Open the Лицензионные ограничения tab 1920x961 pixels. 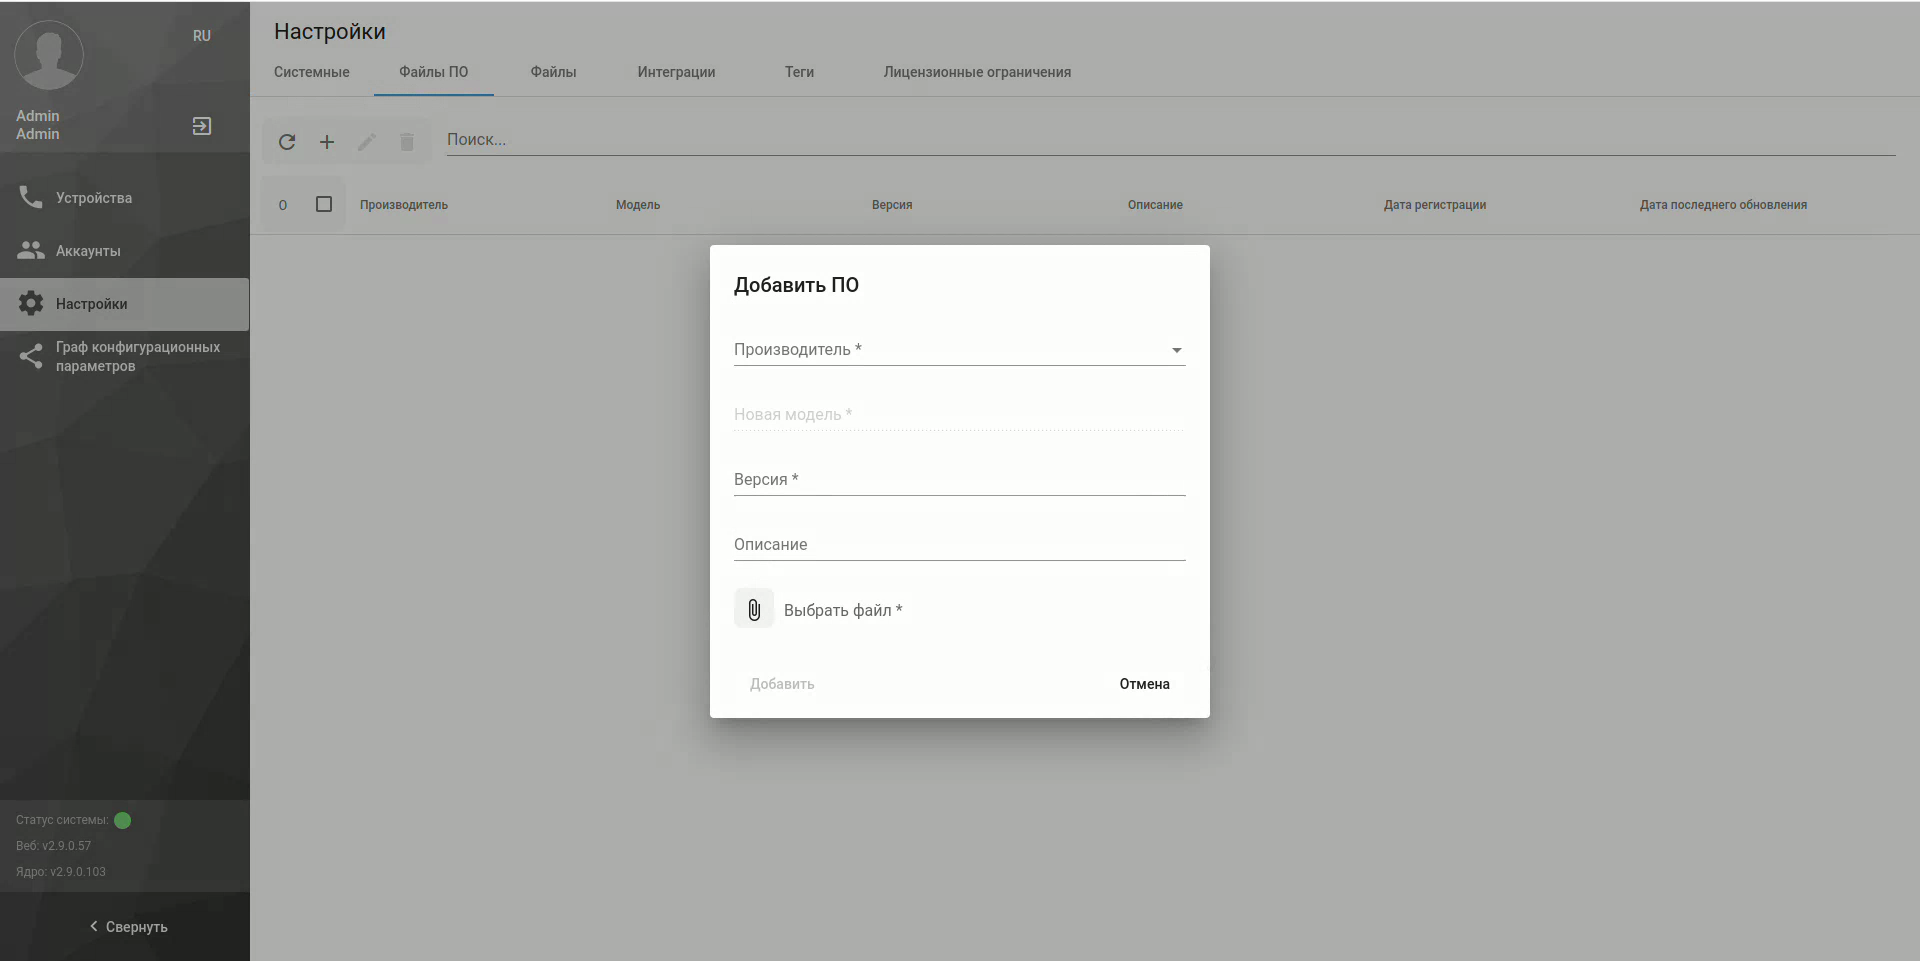tap(977, 72)
